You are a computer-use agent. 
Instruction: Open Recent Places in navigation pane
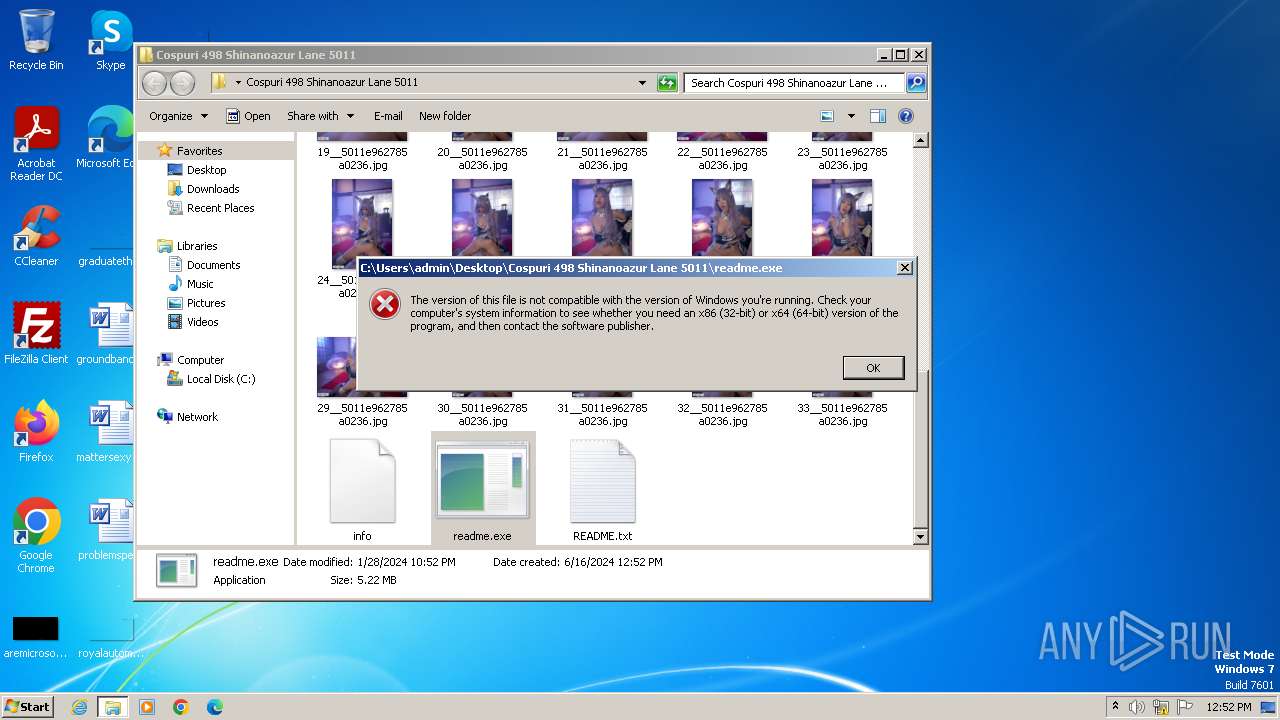point(220,208)
